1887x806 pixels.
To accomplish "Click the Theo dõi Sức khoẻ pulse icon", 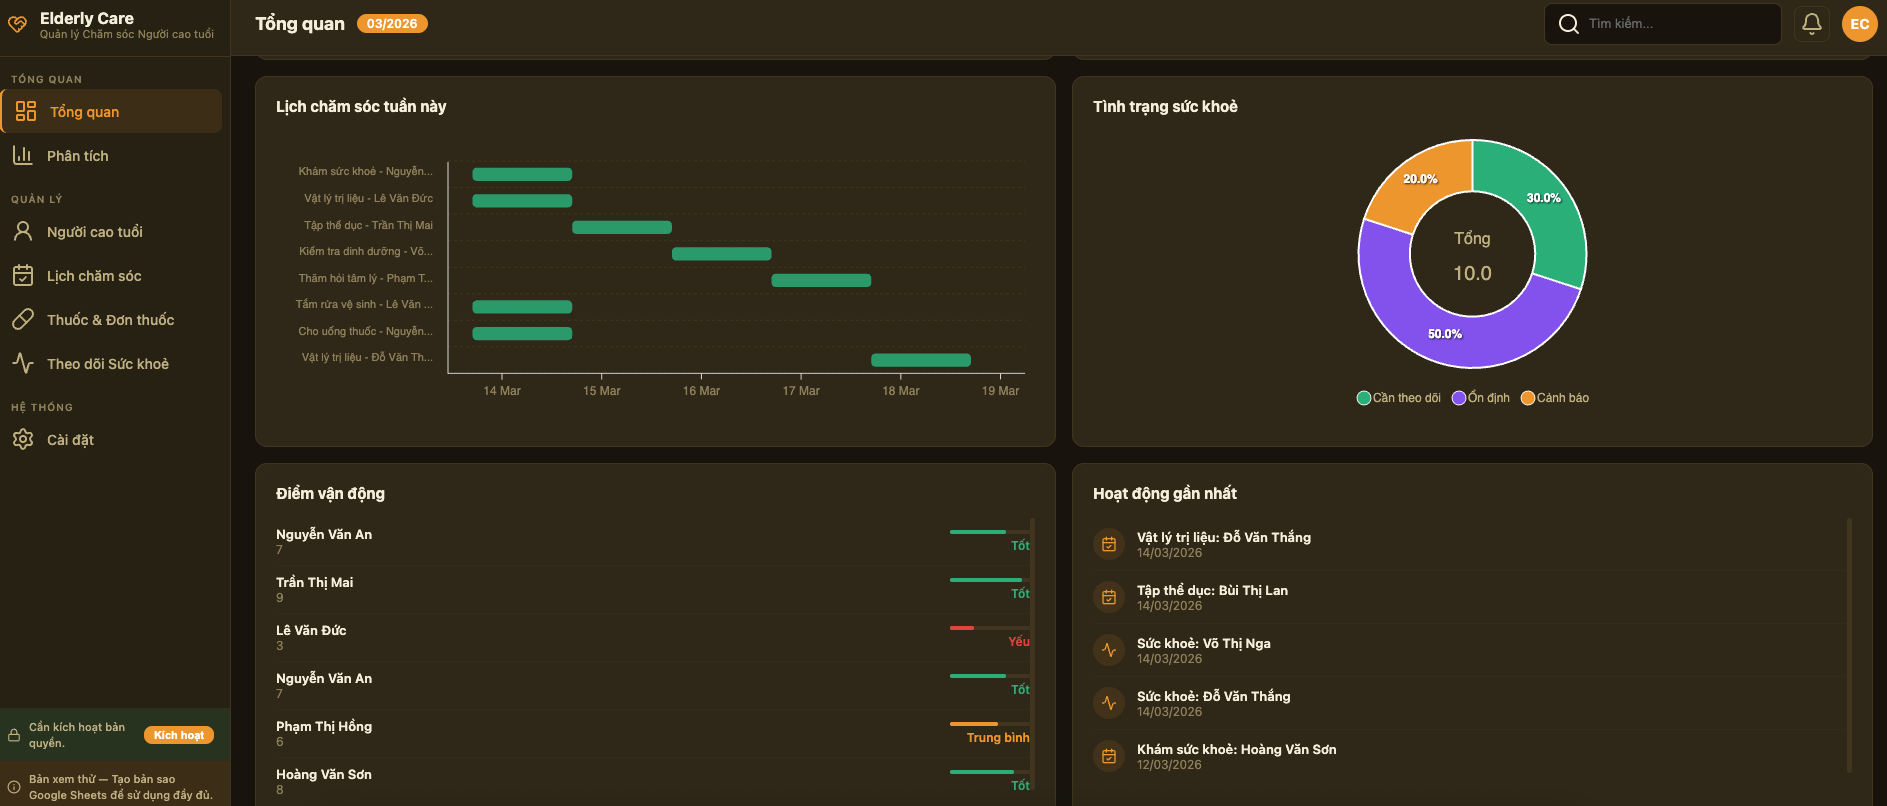I will (x=23, y=364).
